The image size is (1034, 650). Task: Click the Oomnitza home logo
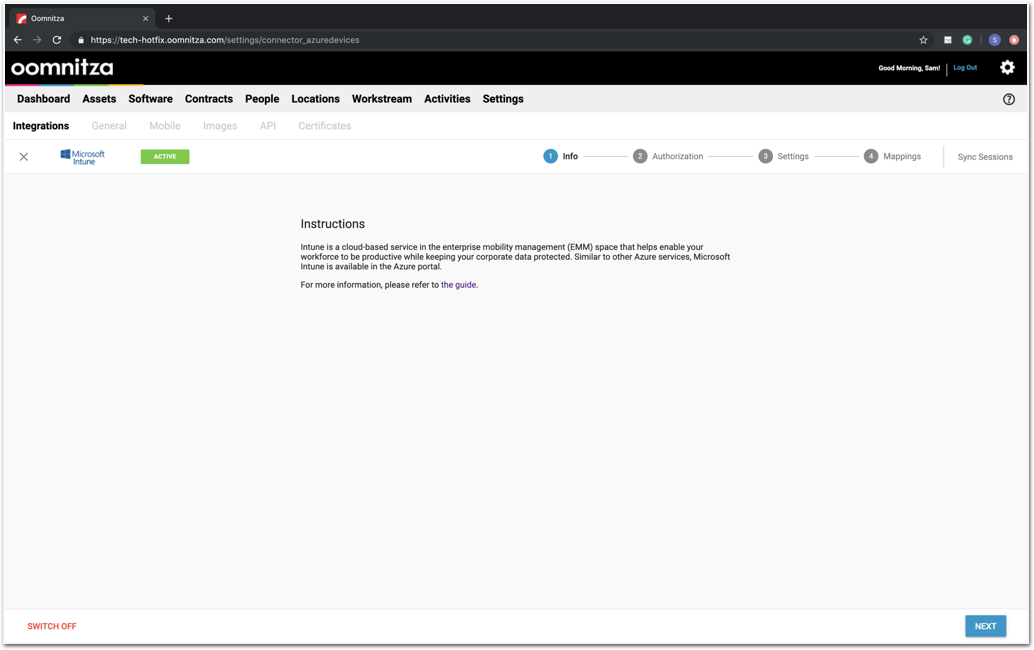coord(62,68)
